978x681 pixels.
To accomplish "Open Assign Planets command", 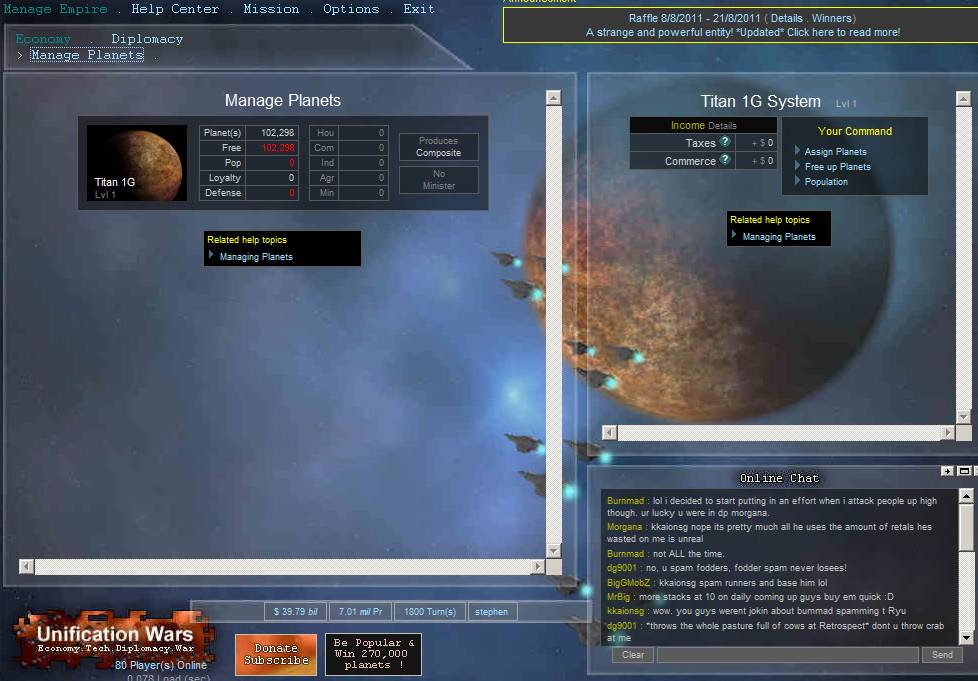I will 835,152.
